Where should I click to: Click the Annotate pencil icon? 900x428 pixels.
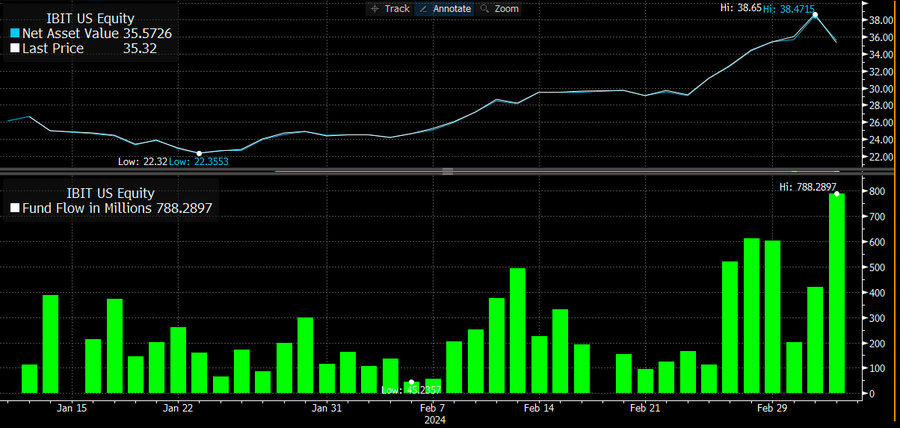click(424, 9)
